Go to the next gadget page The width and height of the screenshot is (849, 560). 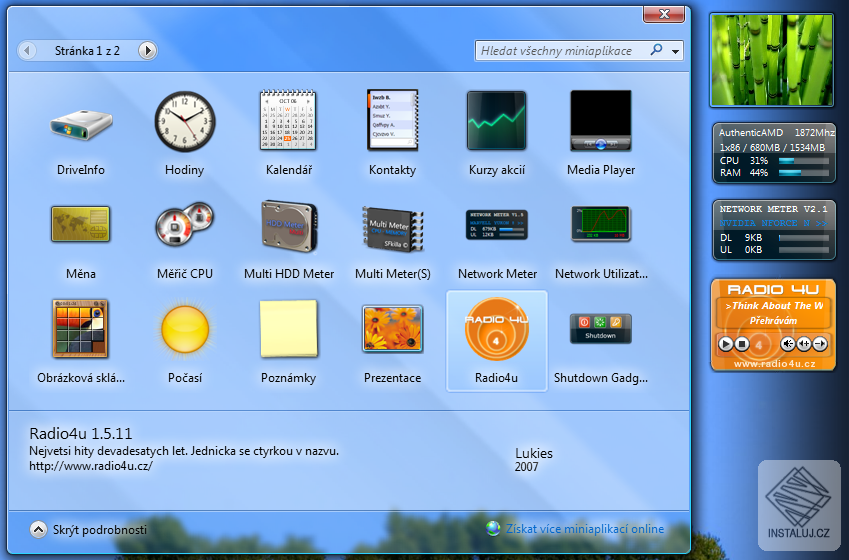click(x=147, y=50)
